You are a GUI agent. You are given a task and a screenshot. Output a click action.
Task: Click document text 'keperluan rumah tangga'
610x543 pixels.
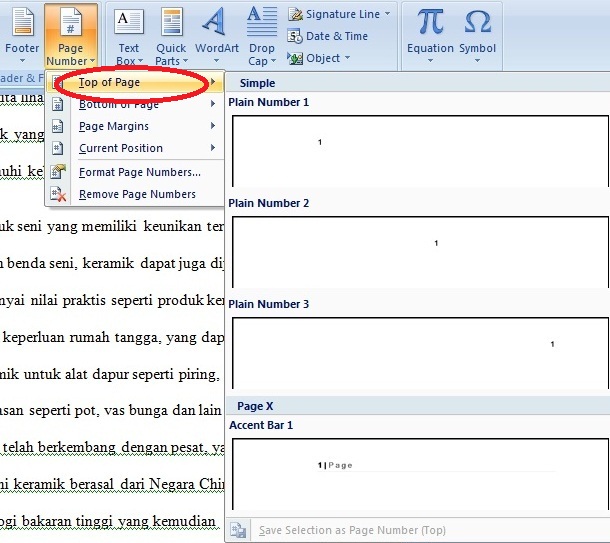[81, 337]
